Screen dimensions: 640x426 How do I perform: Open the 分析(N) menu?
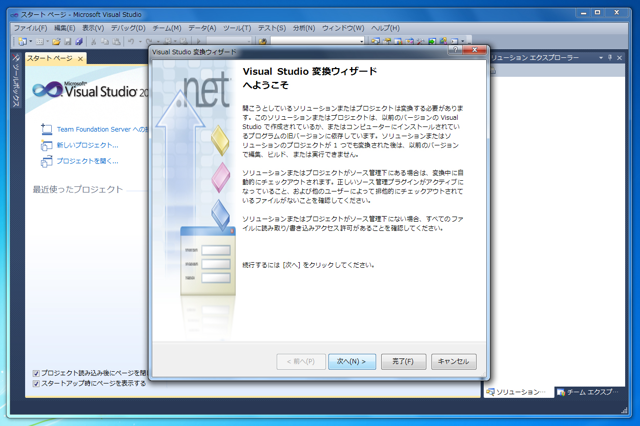304,28
